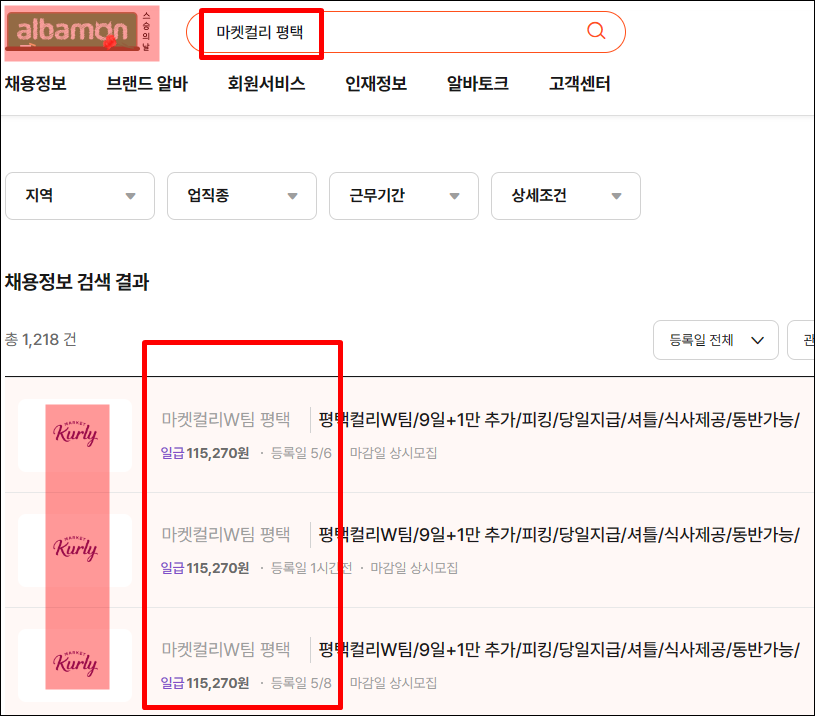Open job title in the 등록일 5/6 listing
Screen dimensions: 815x716
point(559,420)
